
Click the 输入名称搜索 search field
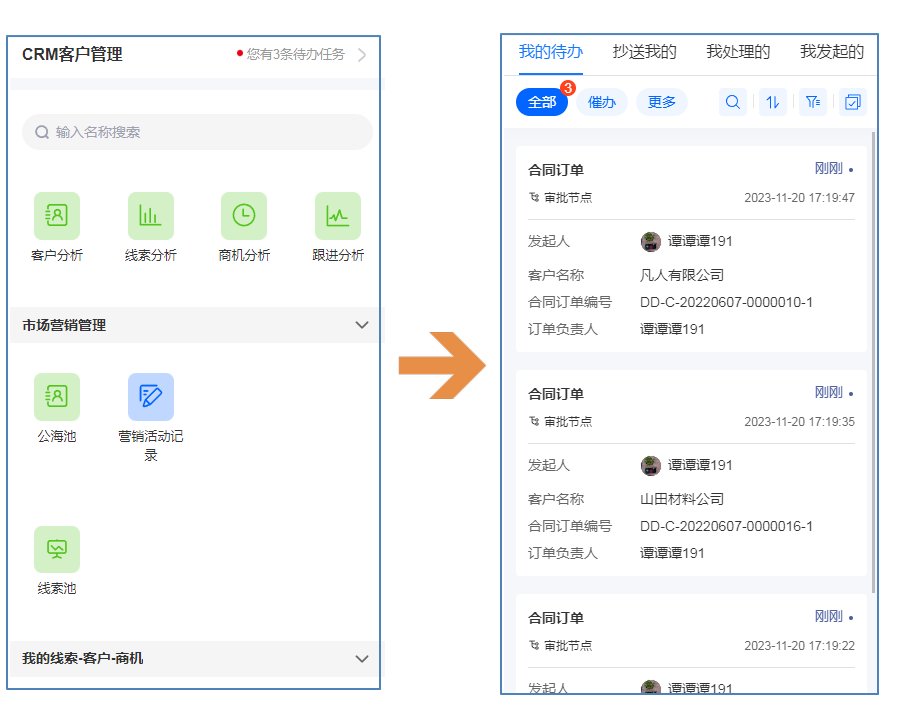coord(197,132)
